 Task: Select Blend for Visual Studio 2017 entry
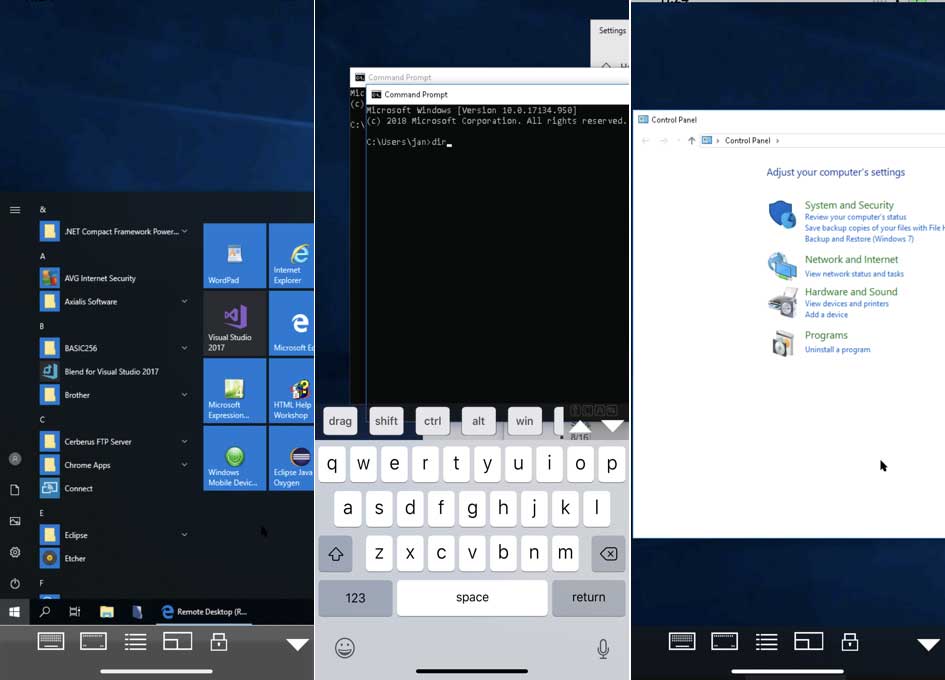click(111, 371)
